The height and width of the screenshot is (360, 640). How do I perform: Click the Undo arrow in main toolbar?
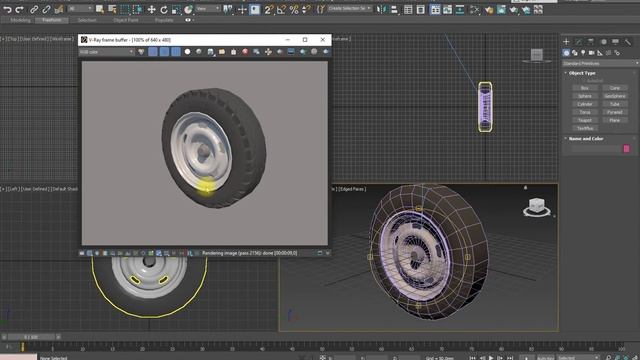coord(7,9)
